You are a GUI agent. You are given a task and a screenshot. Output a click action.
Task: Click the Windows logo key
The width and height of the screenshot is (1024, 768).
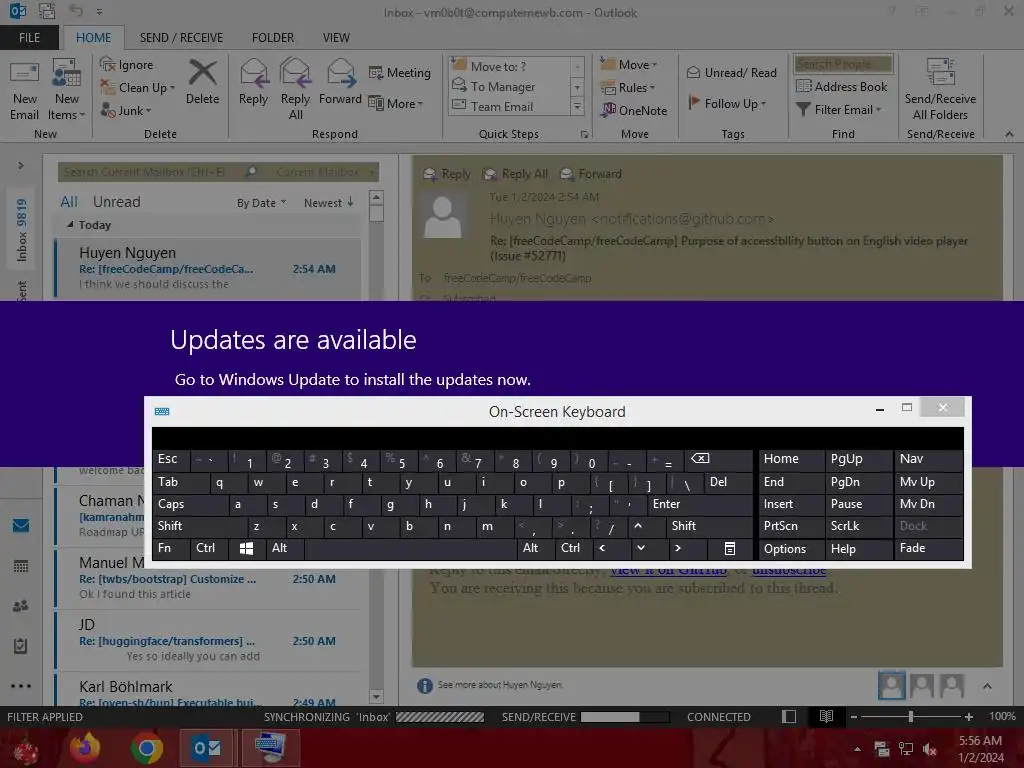click(x=246, y=549)
